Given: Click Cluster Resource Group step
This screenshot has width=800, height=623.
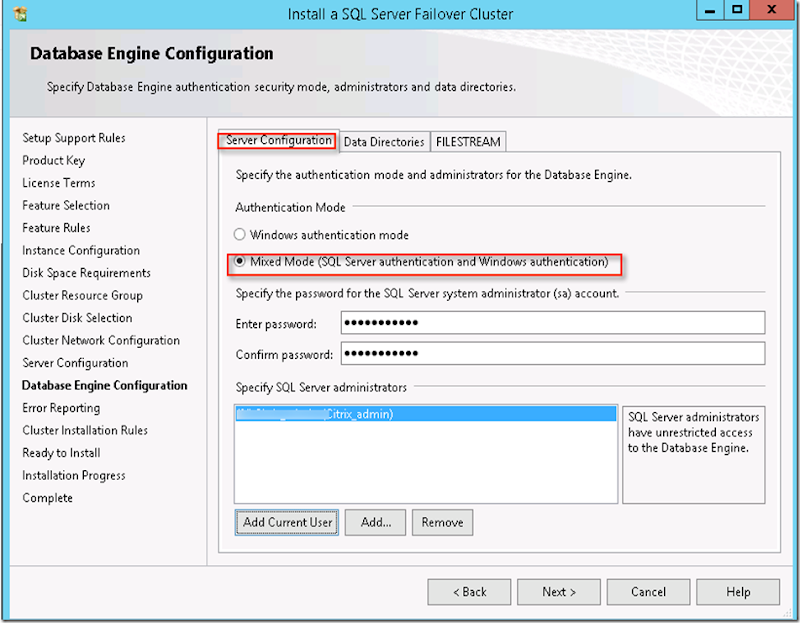Looking at the screenshot, I should [82, 295].
